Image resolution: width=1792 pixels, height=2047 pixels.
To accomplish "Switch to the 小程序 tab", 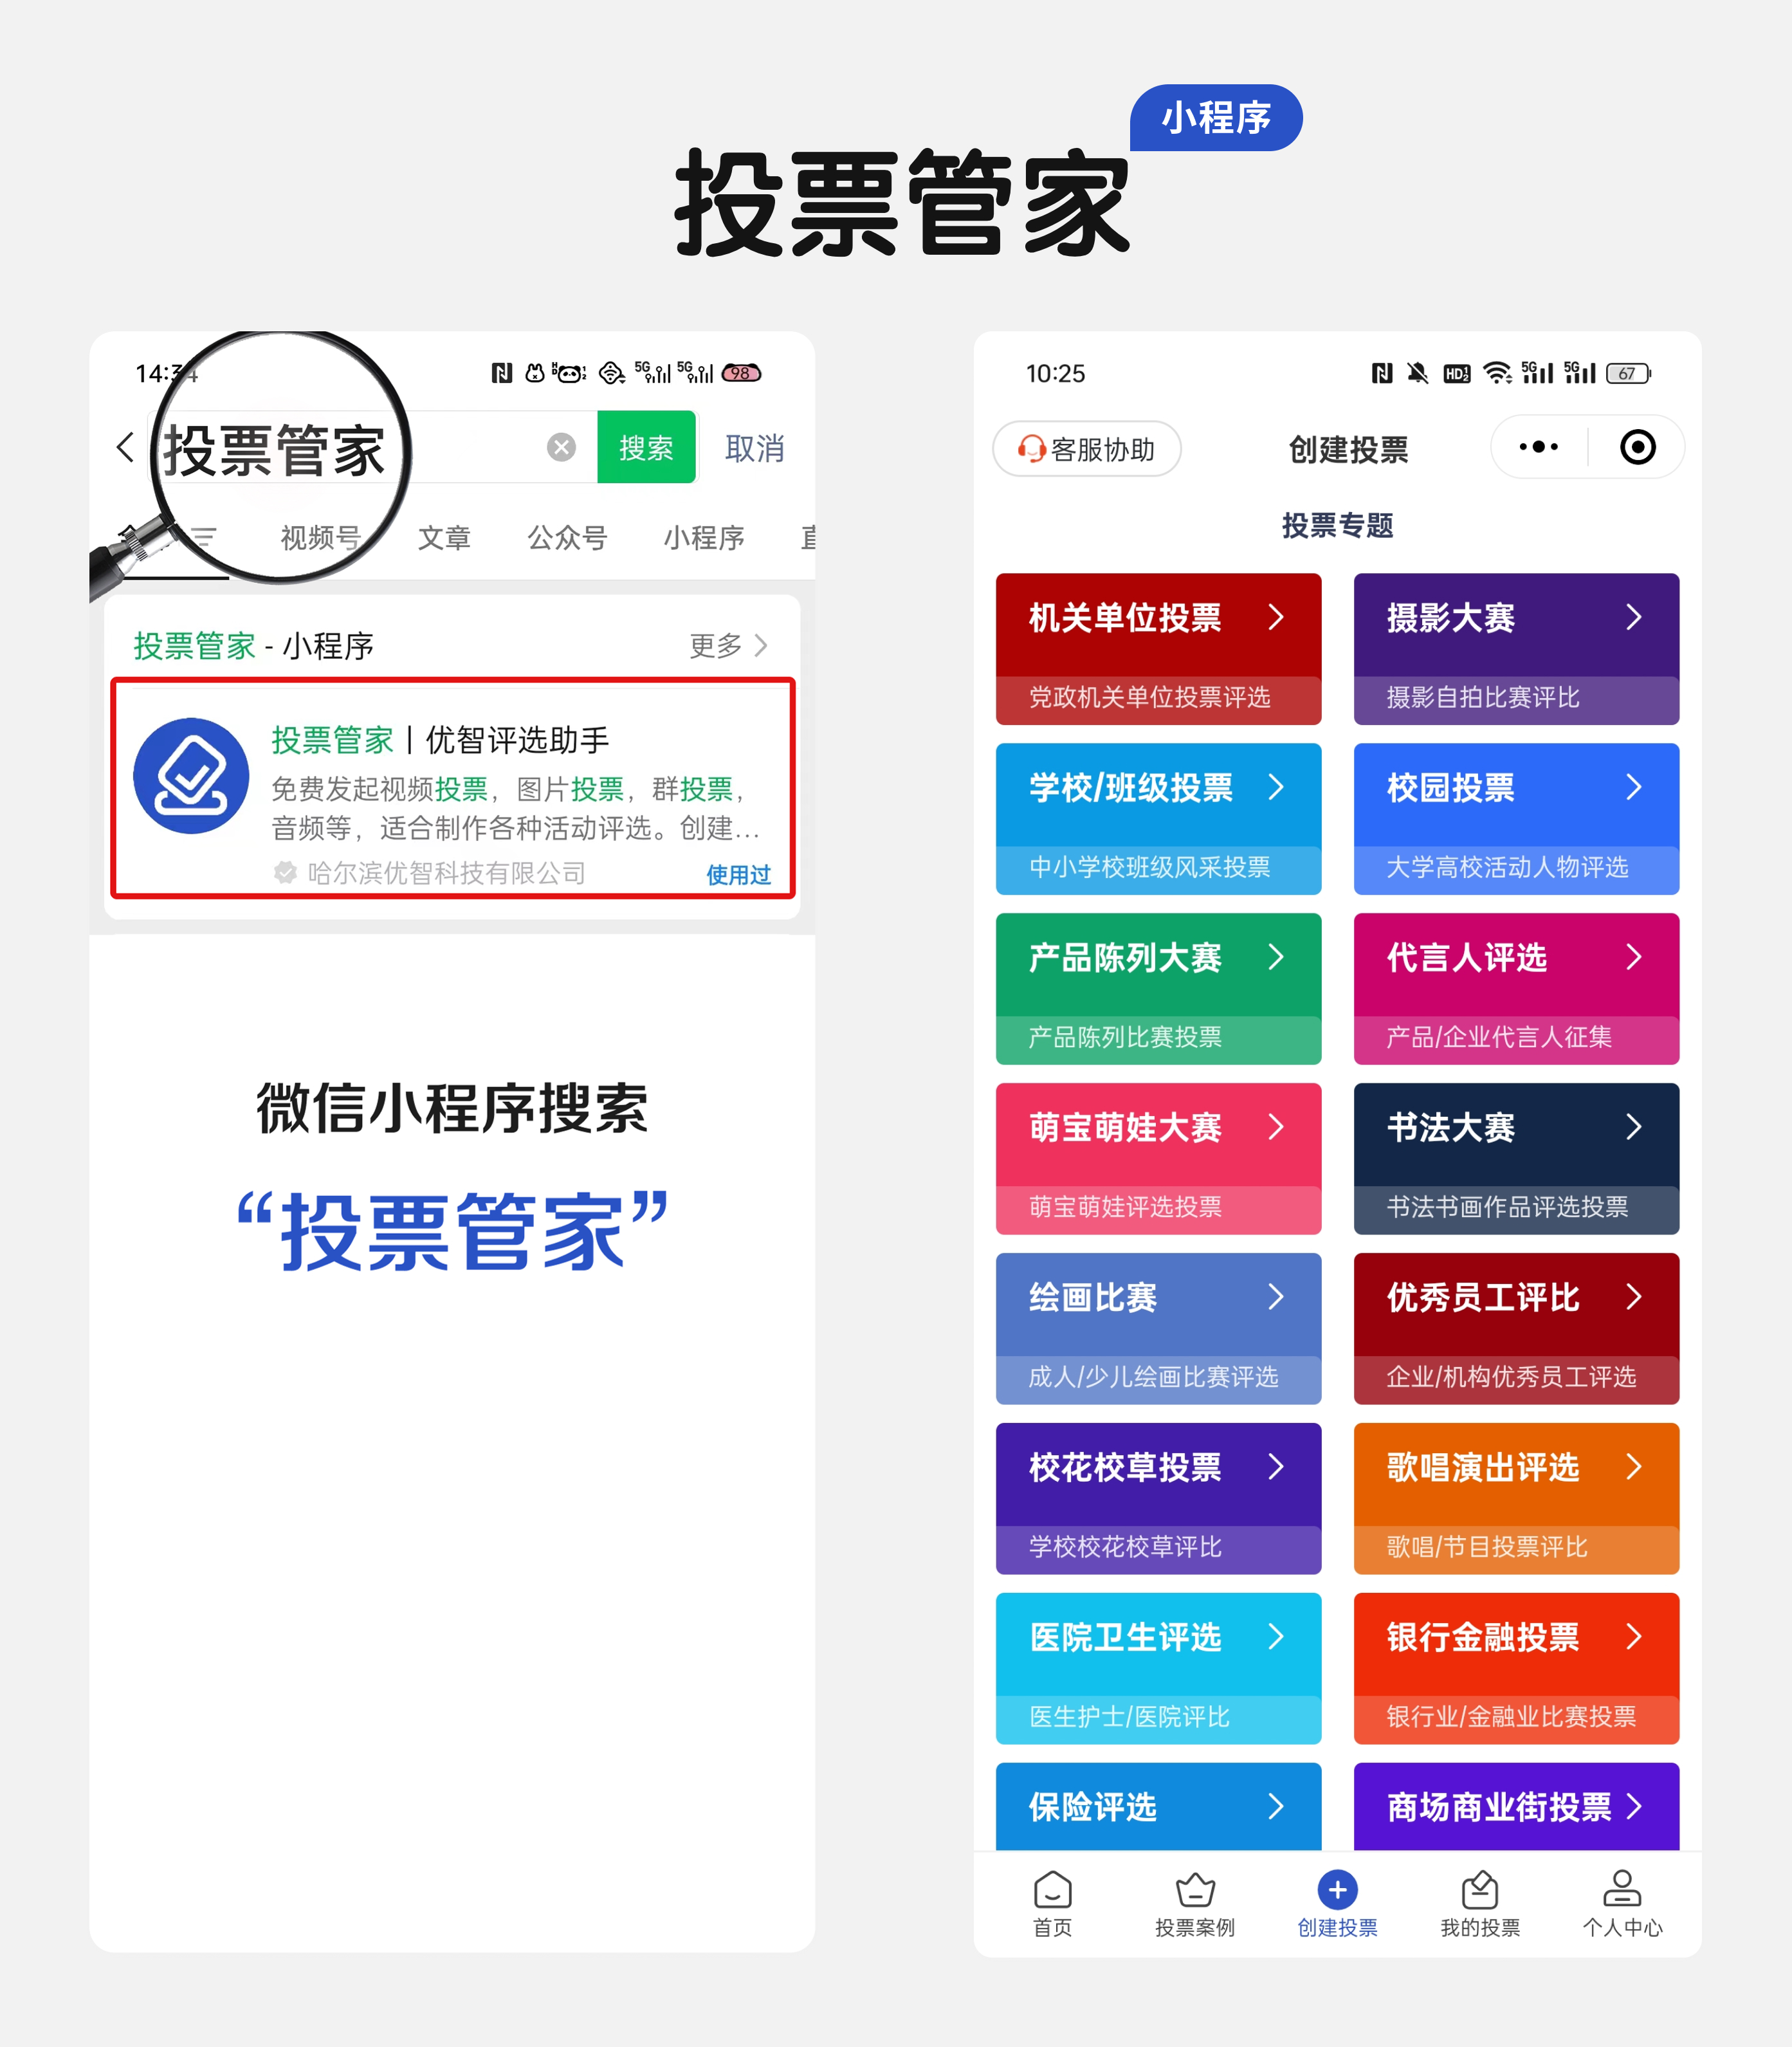I will point(704,538).
